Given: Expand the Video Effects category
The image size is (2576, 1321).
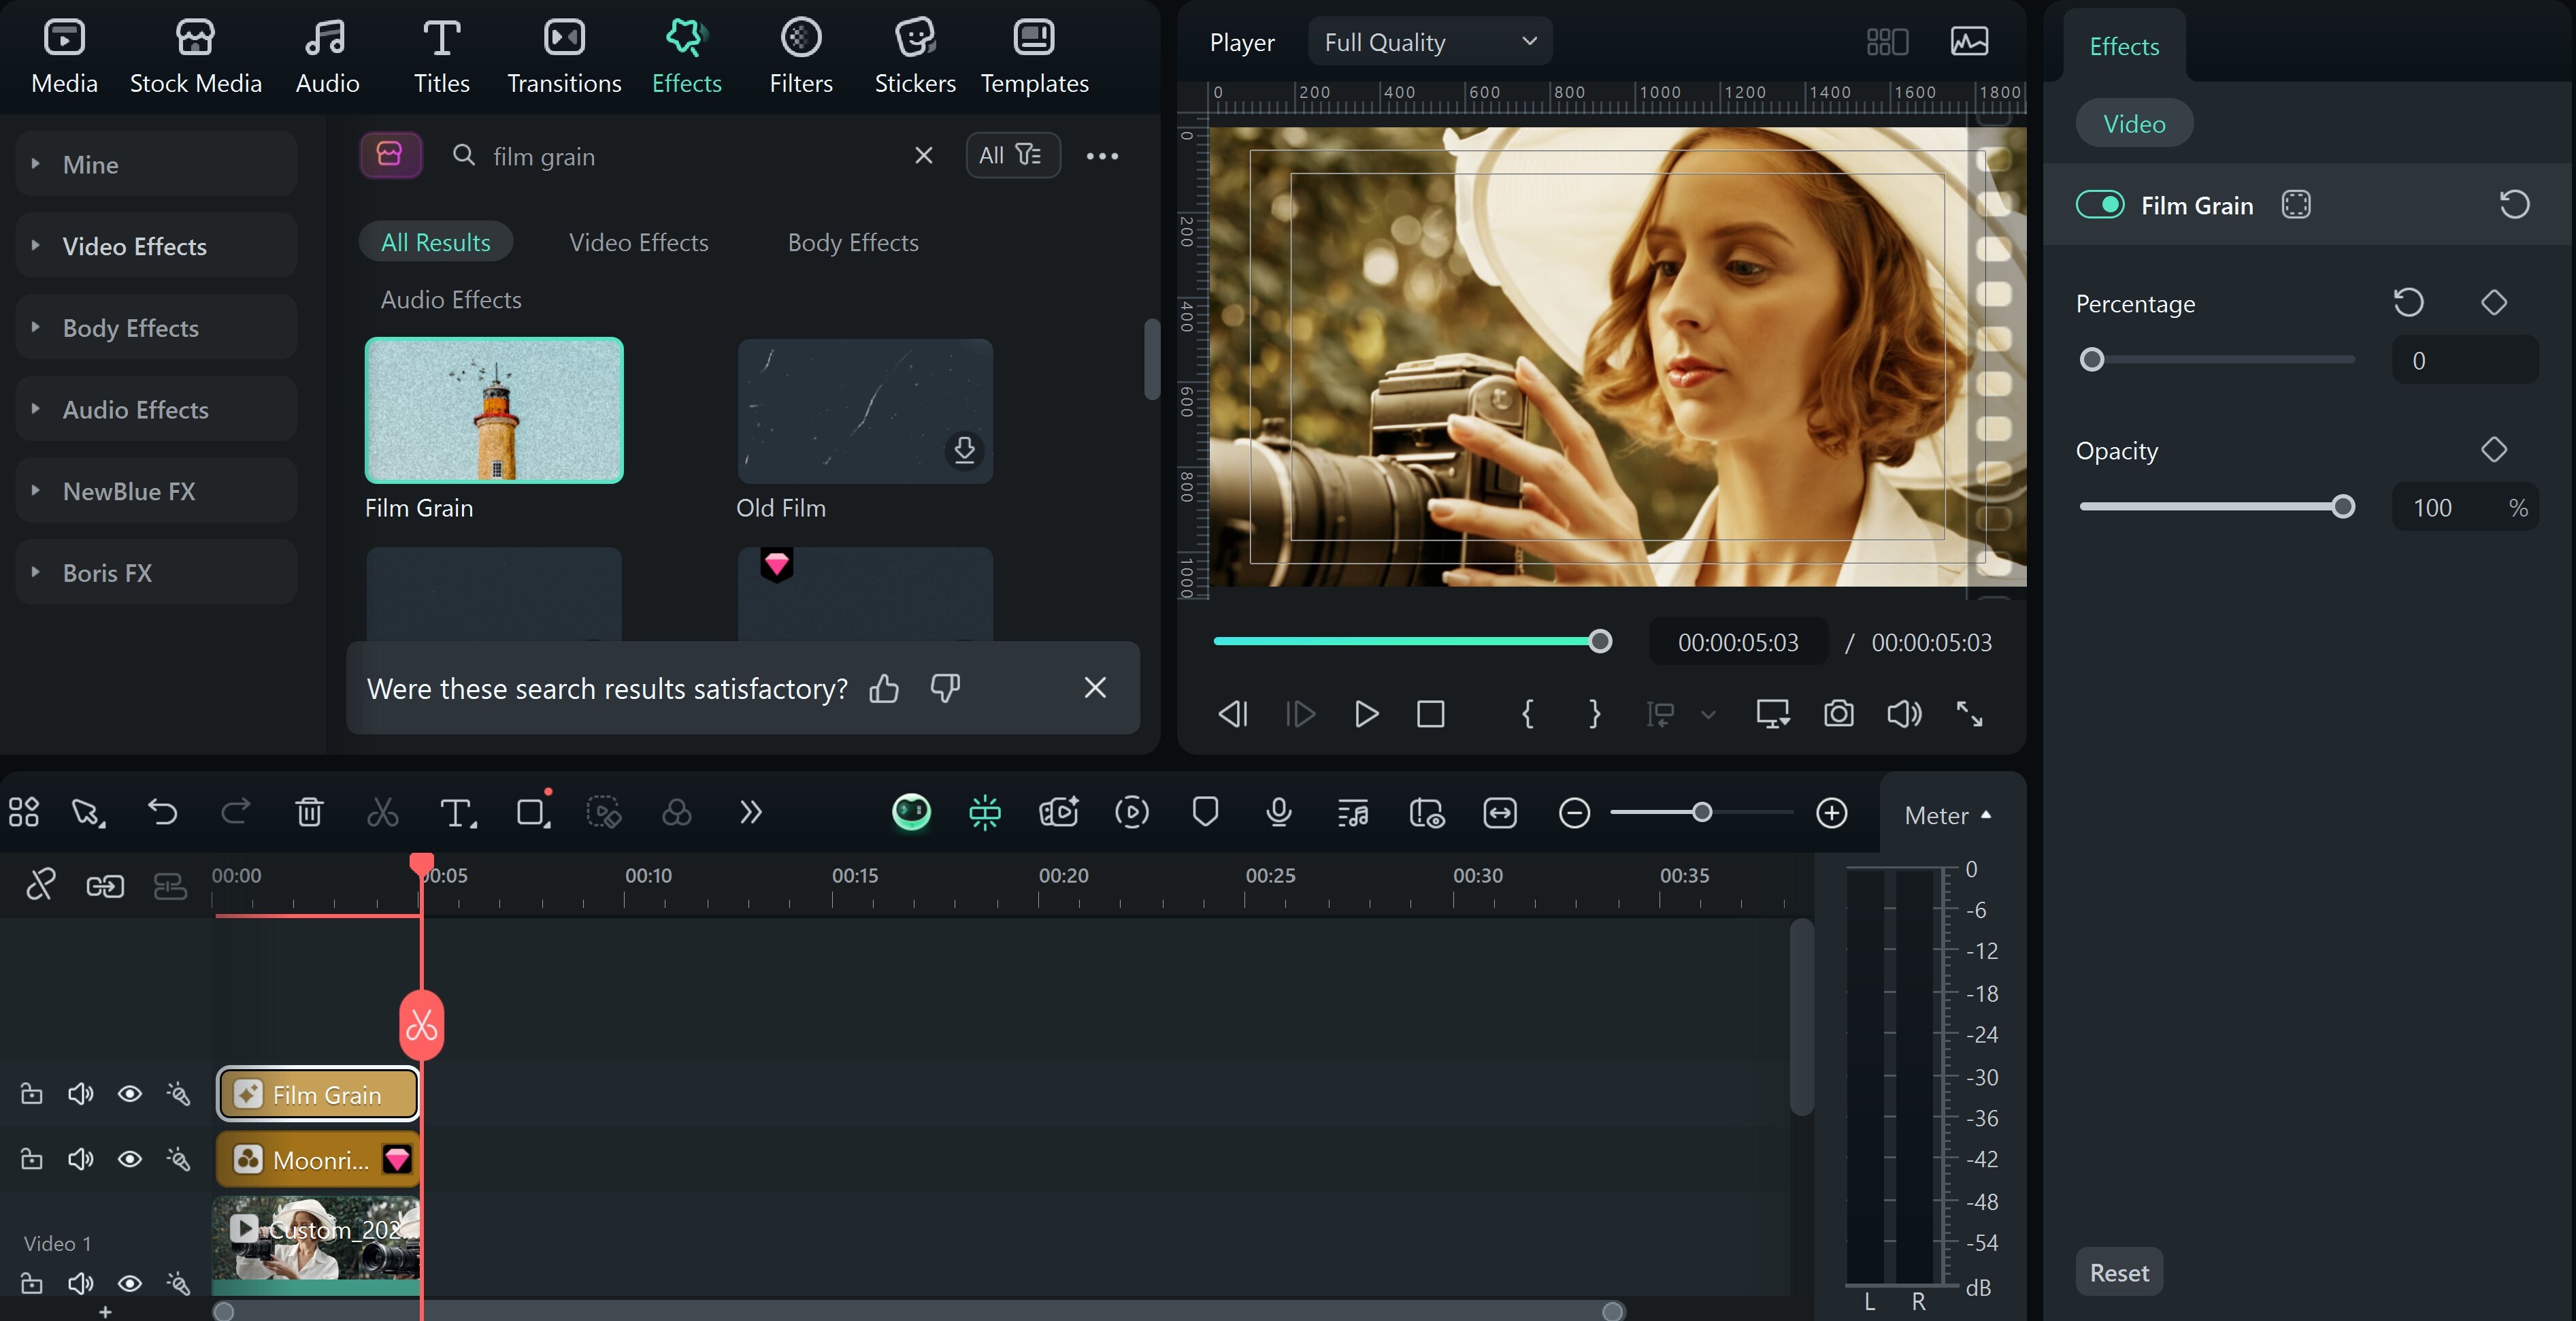Looking at the screenshot, I should pos(156,246).
